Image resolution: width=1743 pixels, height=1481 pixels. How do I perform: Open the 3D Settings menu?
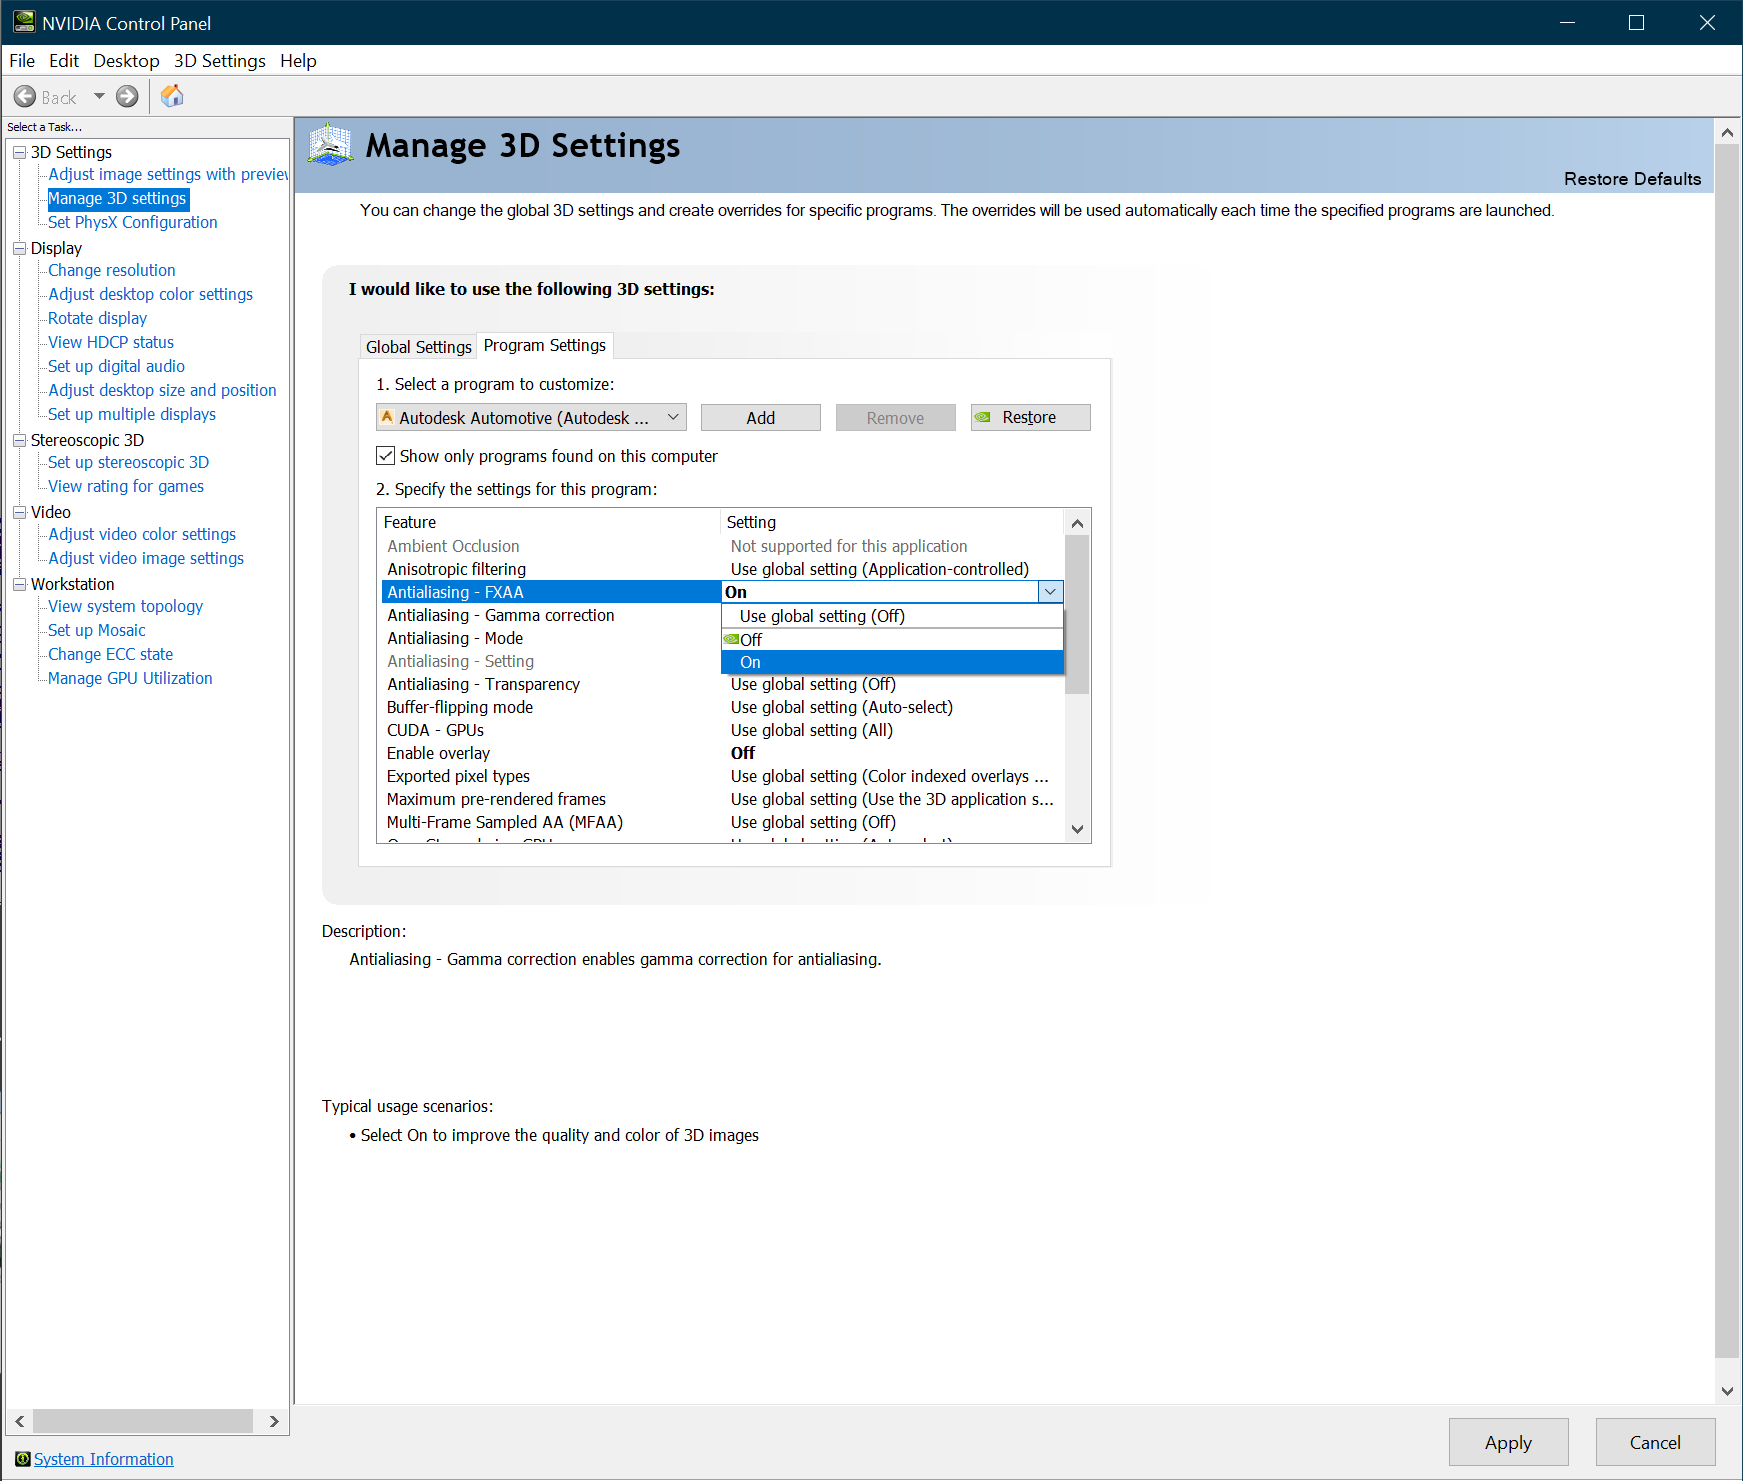(220, 61)
